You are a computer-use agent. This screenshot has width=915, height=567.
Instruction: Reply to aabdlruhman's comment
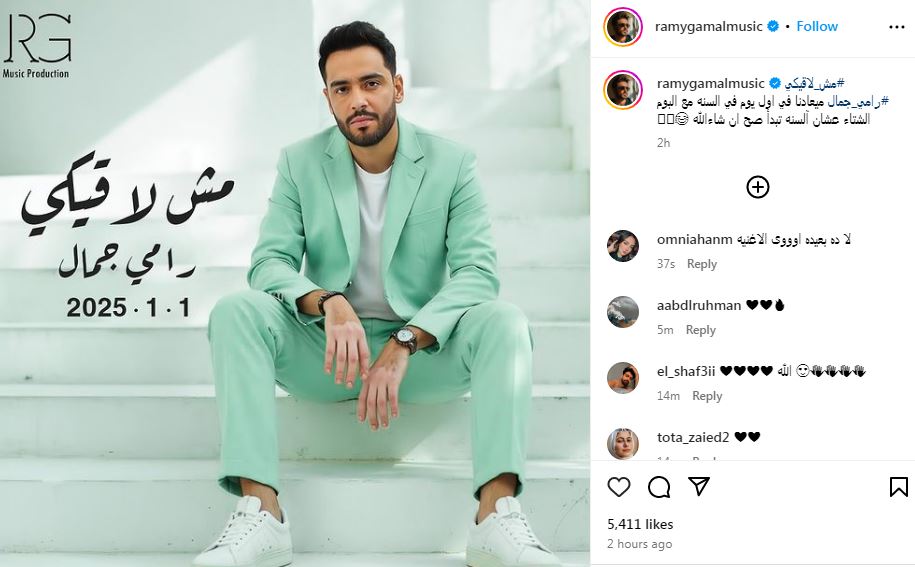pyautogui.click(x=701, y=330)
